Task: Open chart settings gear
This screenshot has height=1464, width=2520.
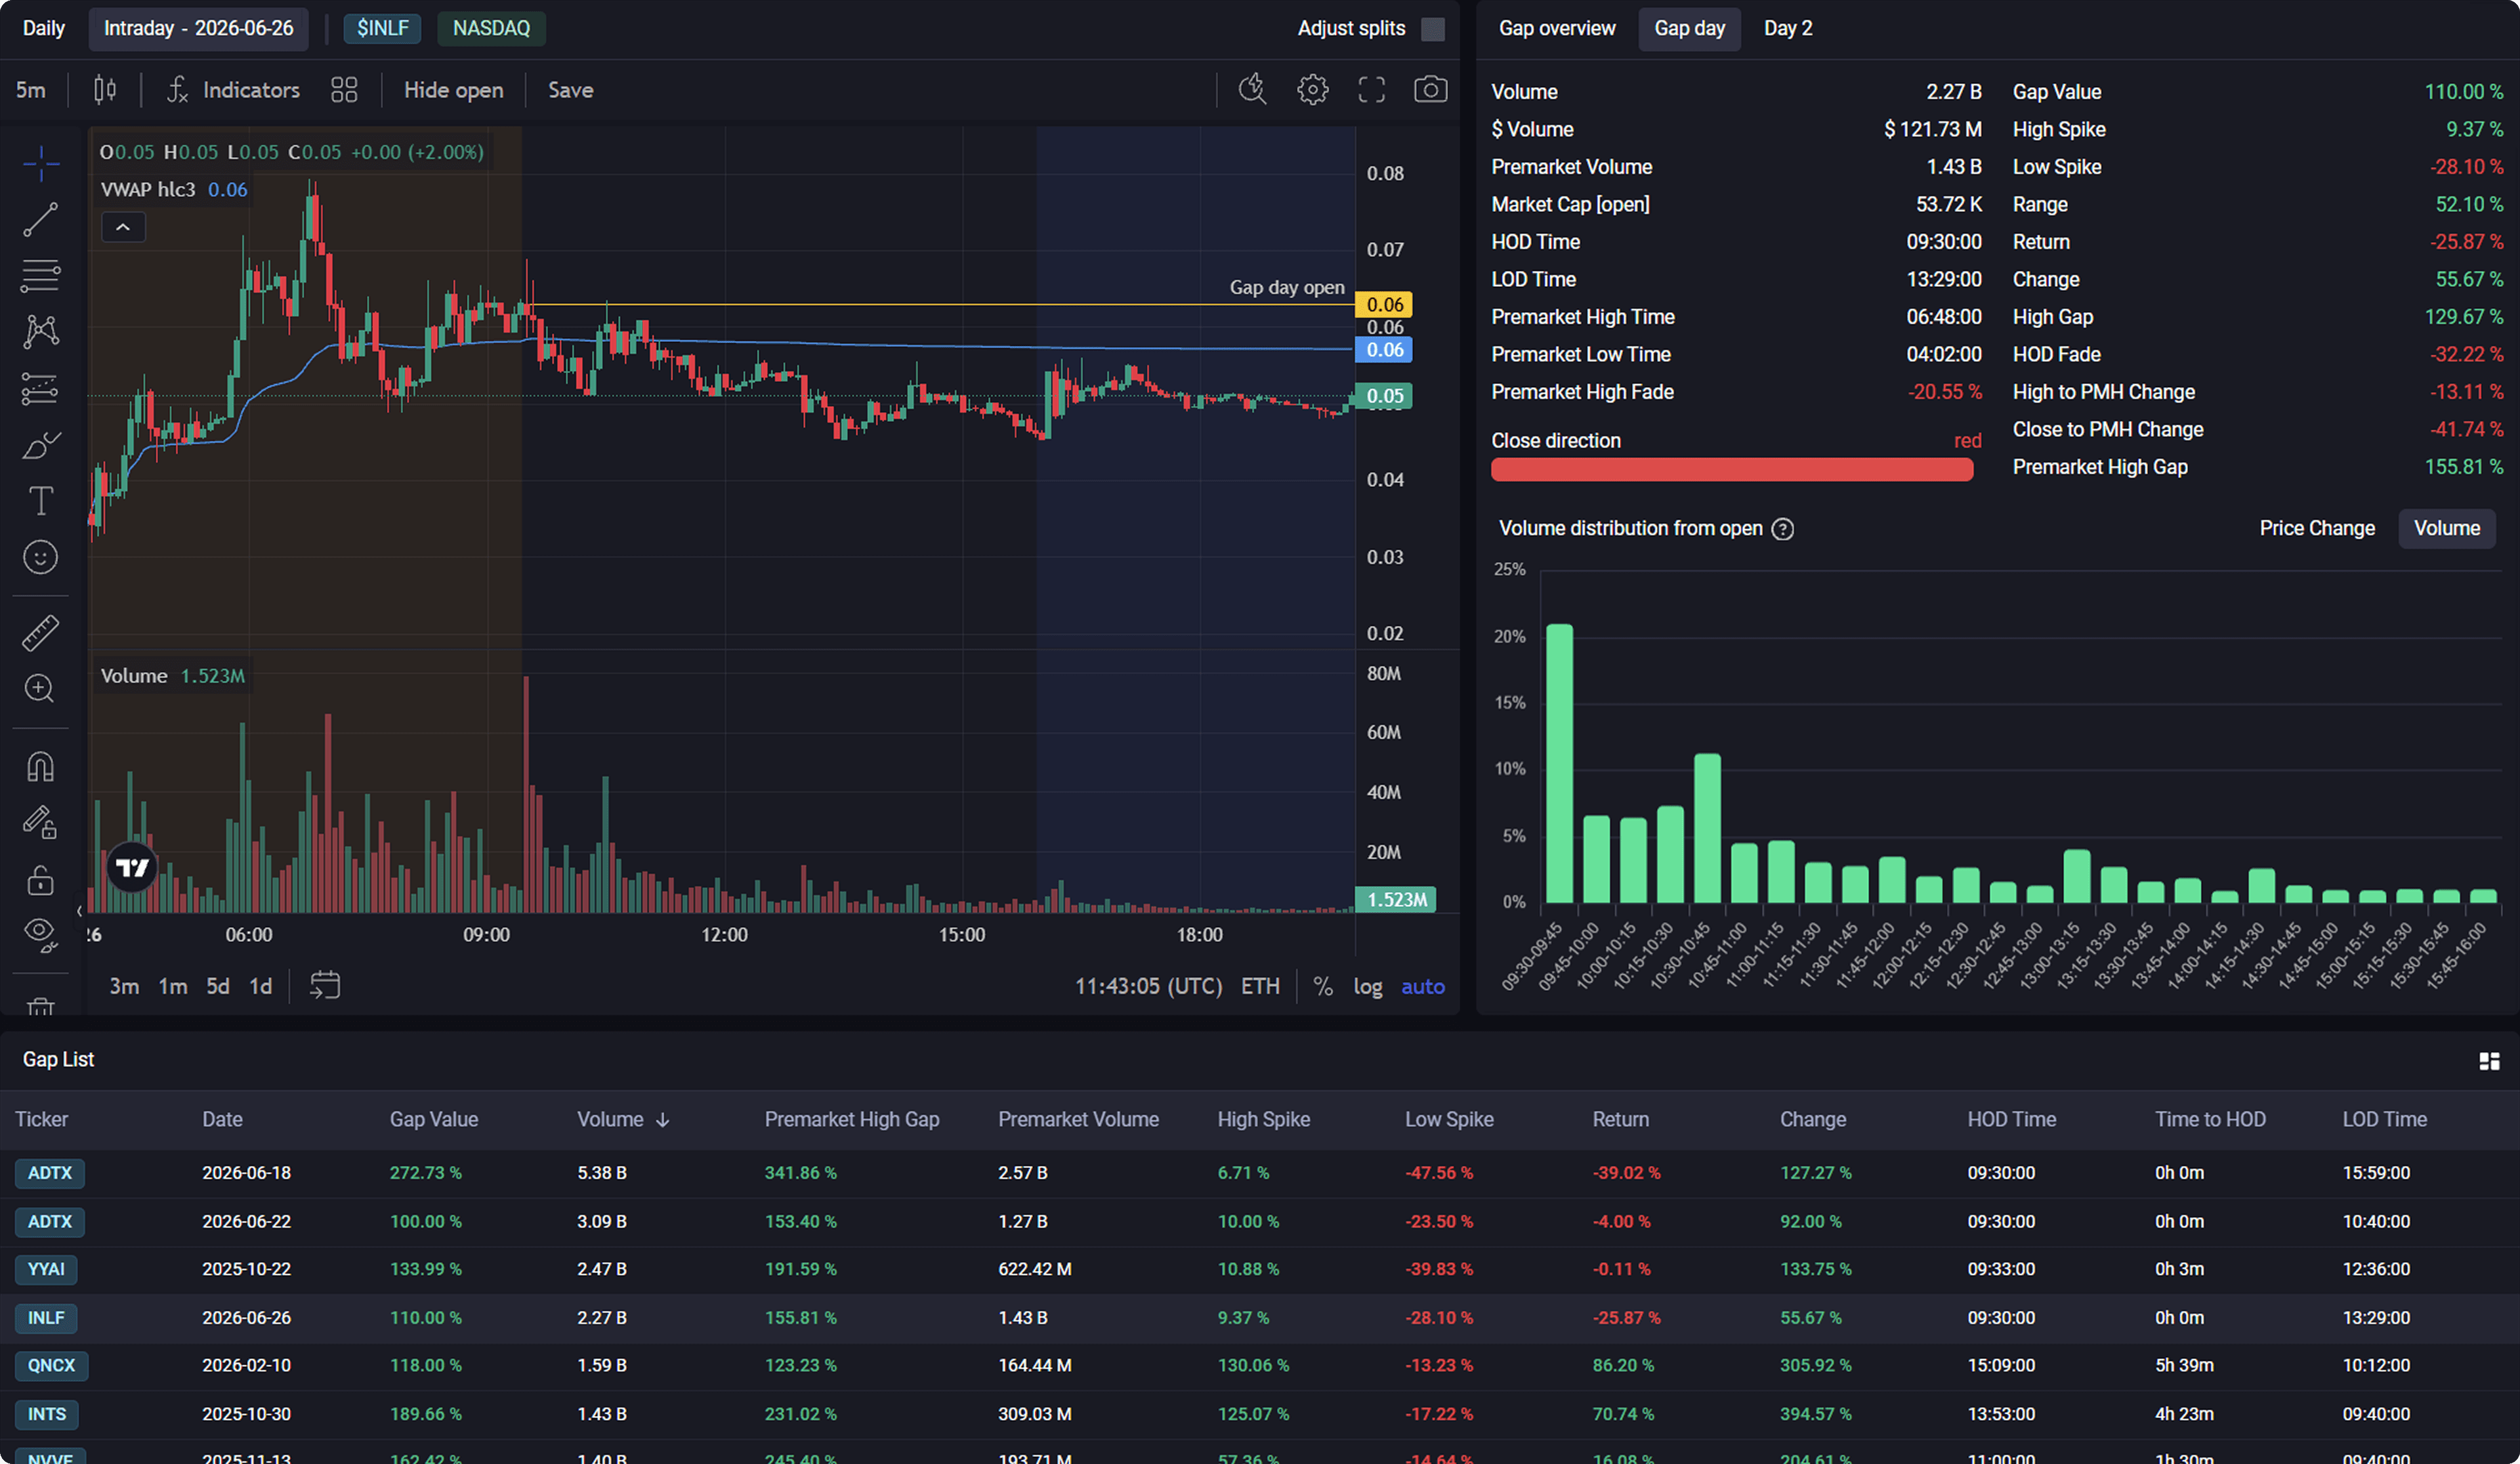Action: [1313, 90]
